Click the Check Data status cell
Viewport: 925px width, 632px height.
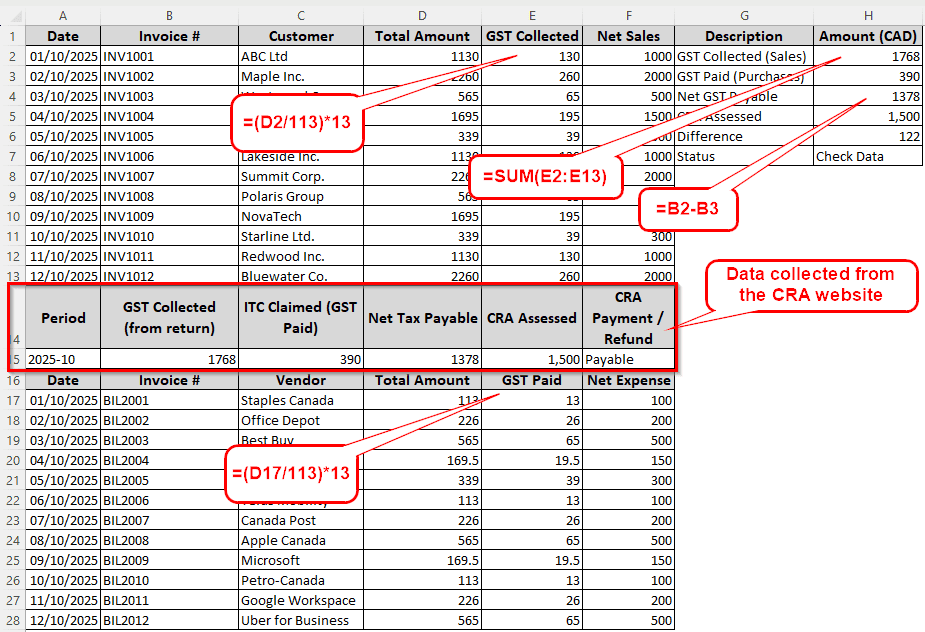coord(867,157)
